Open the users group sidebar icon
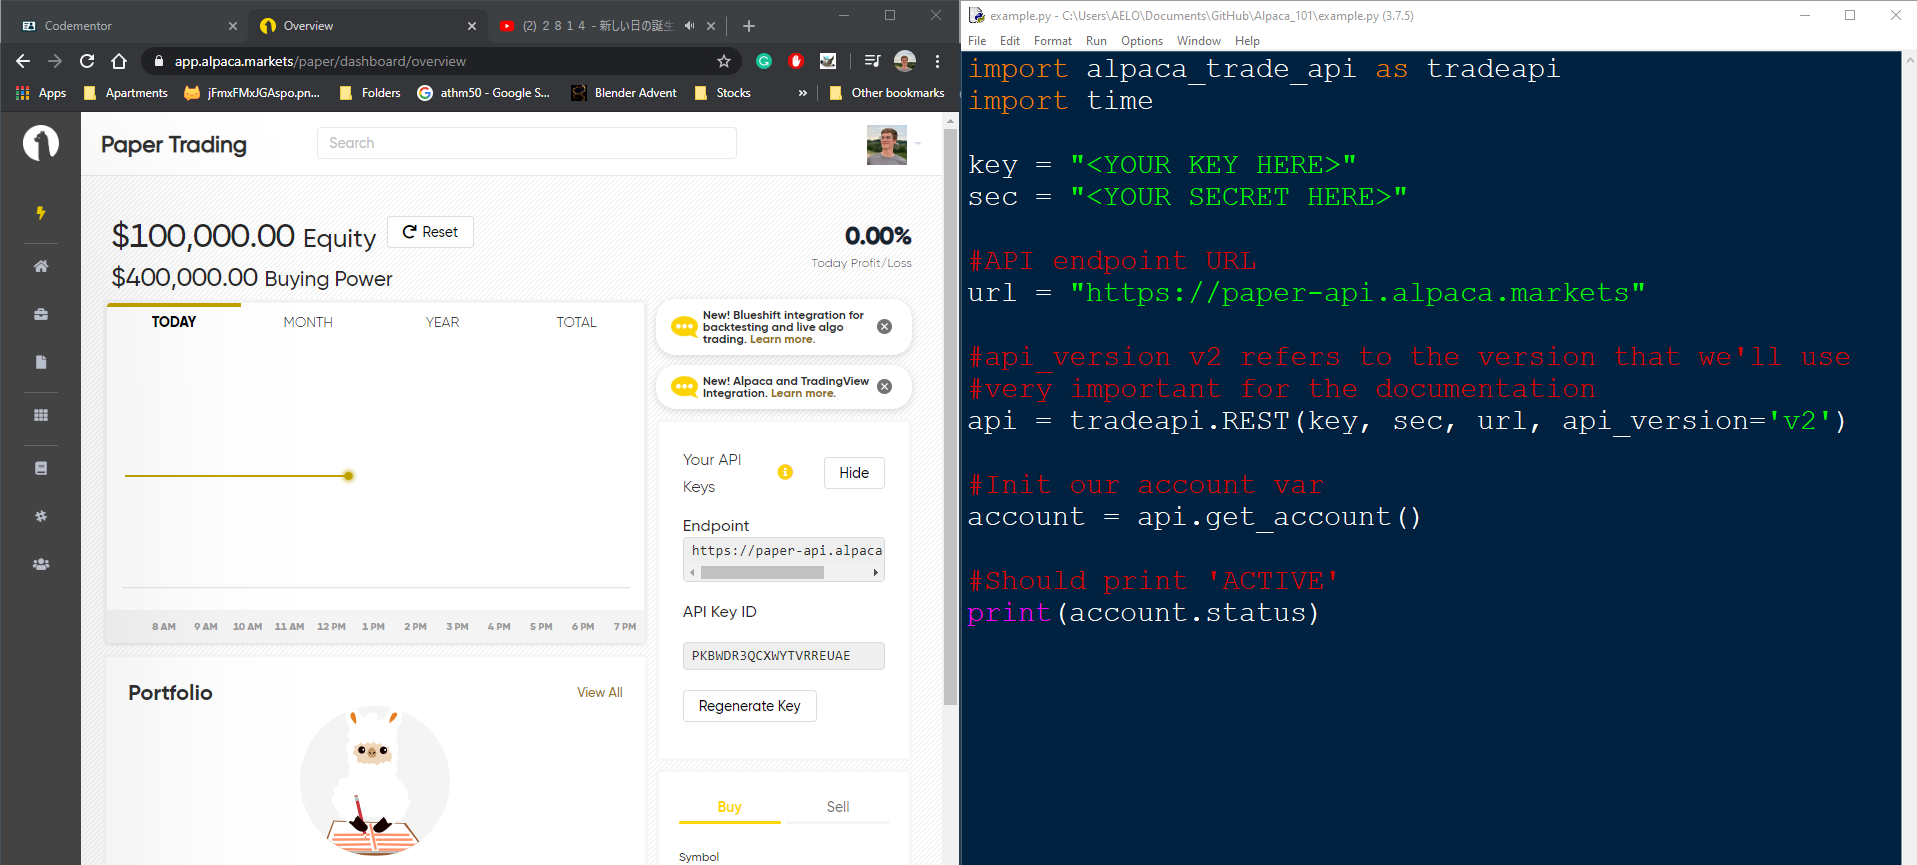 click(41, 564)
